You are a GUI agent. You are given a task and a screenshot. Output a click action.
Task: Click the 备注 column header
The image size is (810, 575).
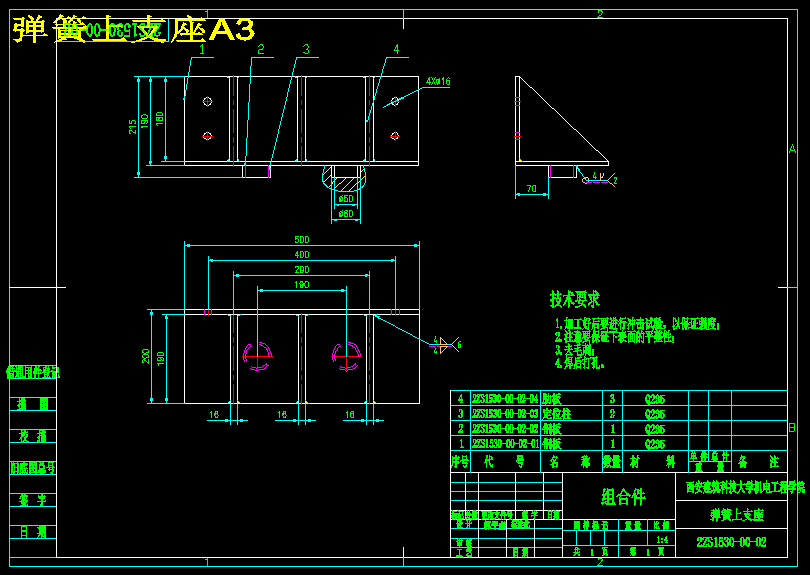click(x=758, y=462)
